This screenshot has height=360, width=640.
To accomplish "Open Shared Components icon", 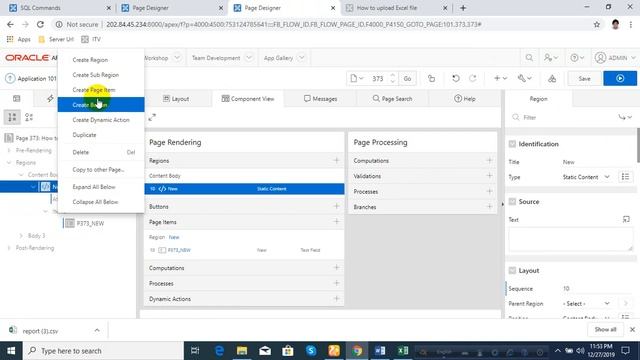I will click(x=552, y=78).
